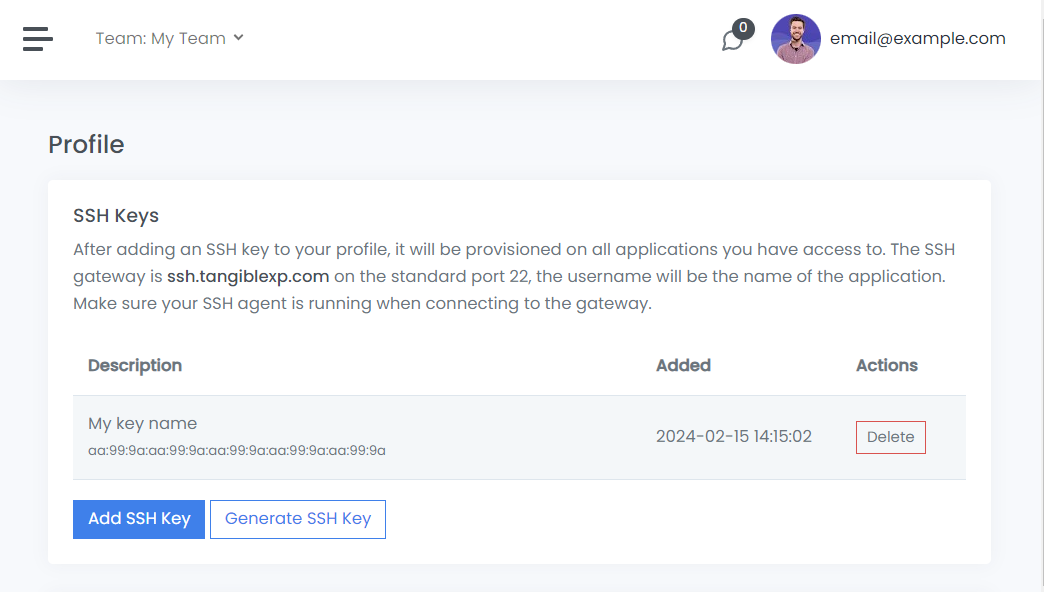
Task: Click the Generate SSH Key button
Action: 298,519
